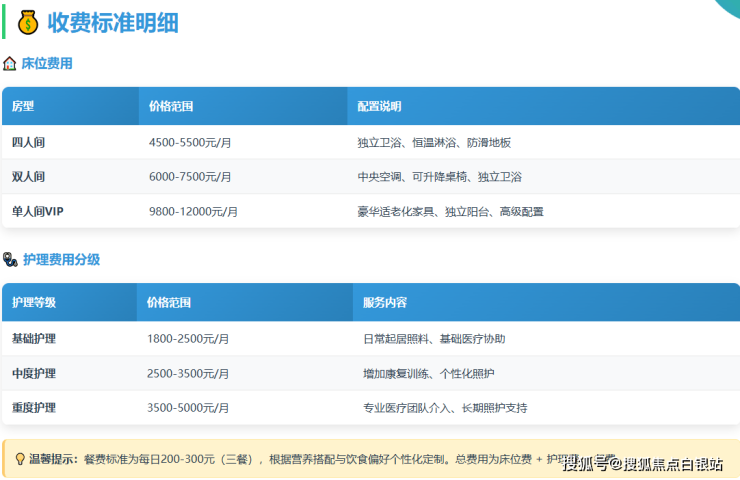Click the 配置说明 column header
Viewport: 740px width, 480px height.
point(379,106)
